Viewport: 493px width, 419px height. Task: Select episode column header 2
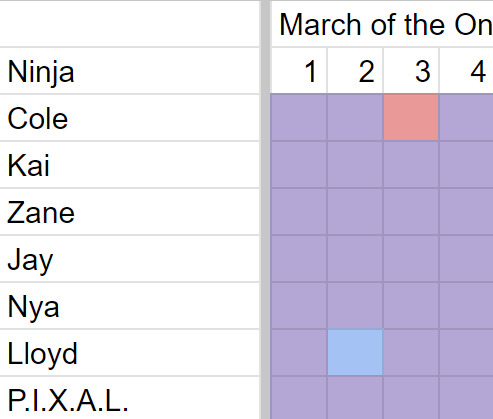[x=355, y=71]
